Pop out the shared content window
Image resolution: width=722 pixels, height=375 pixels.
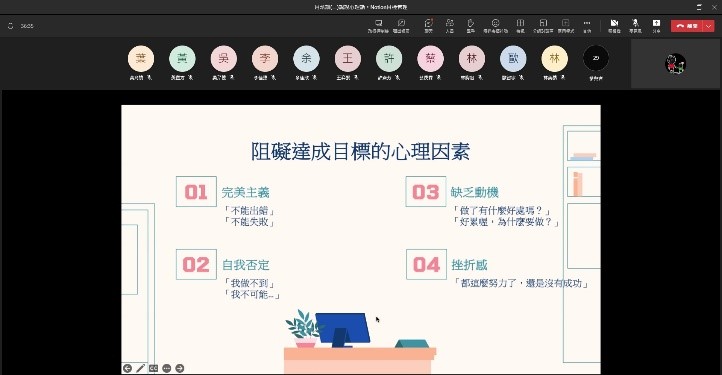401,26
